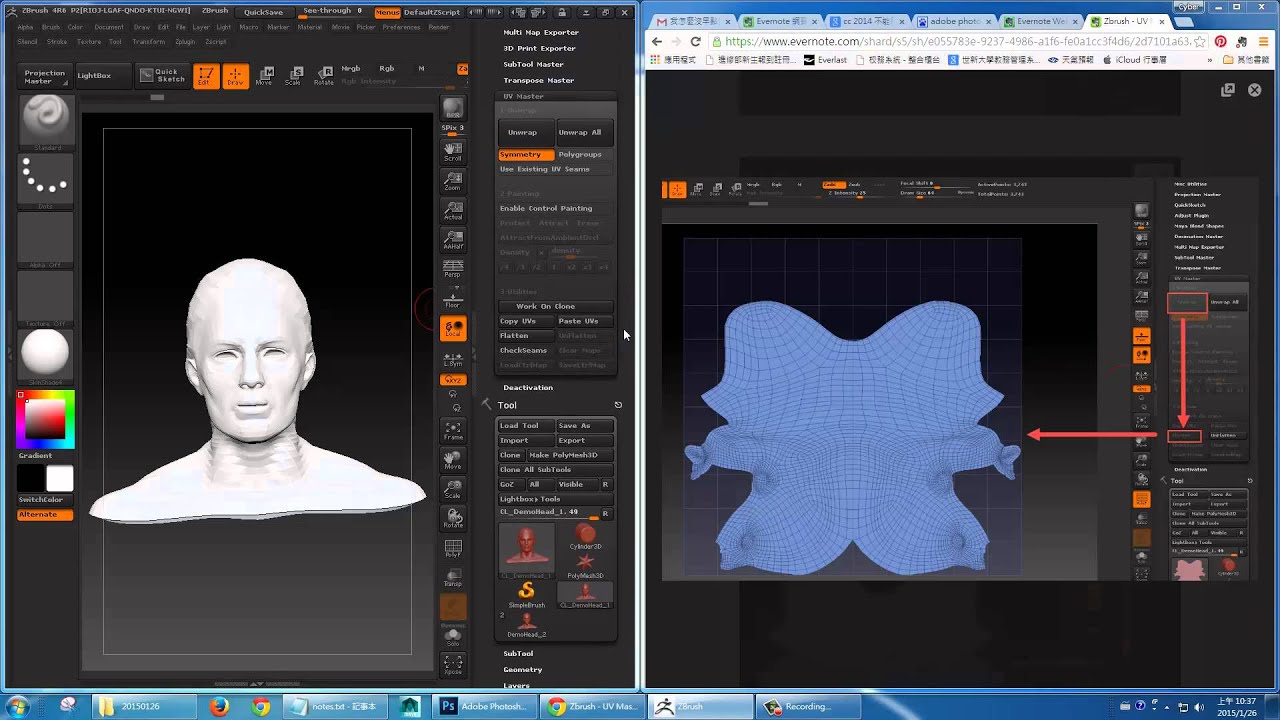Image resolution: width=1280 pixels, height=720 pixels.
Task: Select the Scale transform tool in top shelf
Action: click(x=293, y=75)
